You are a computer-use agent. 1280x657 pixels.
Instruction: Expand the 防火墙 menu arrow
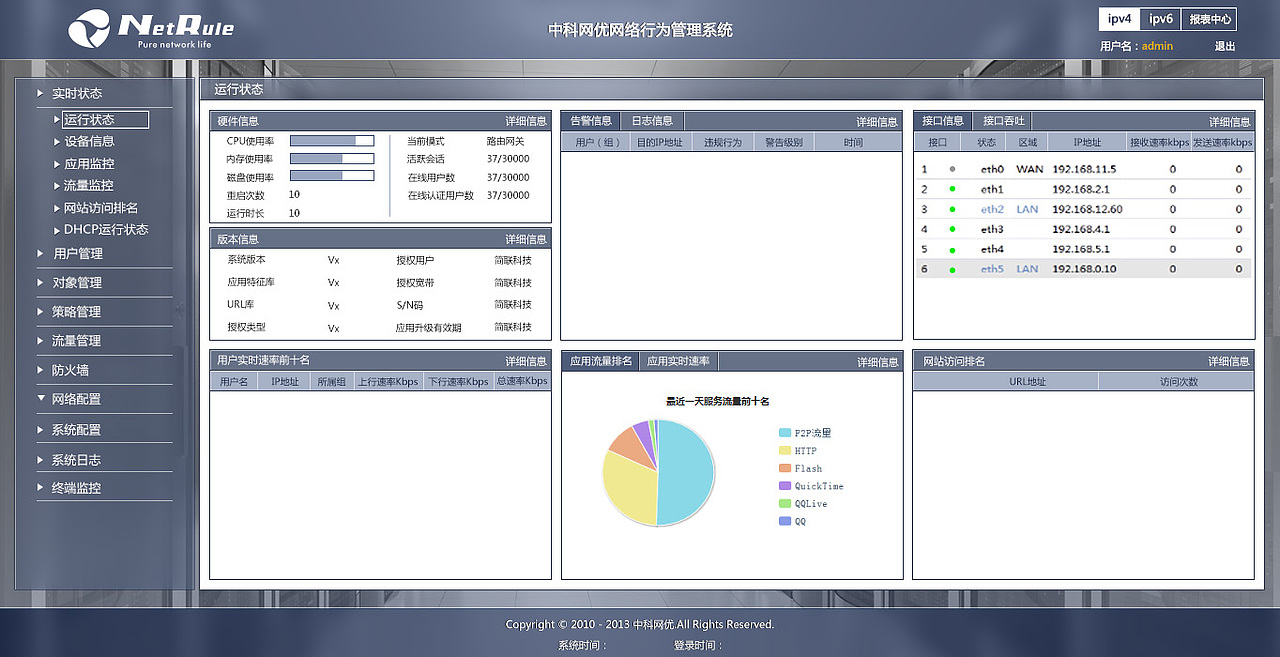pos(40,370)
